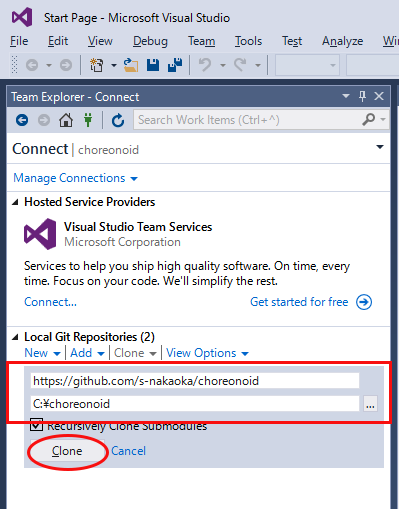The height and width of the screenshot is (509, 399).
Task: Click the Team Explorer Home icon
Action: tap(66, 120)
